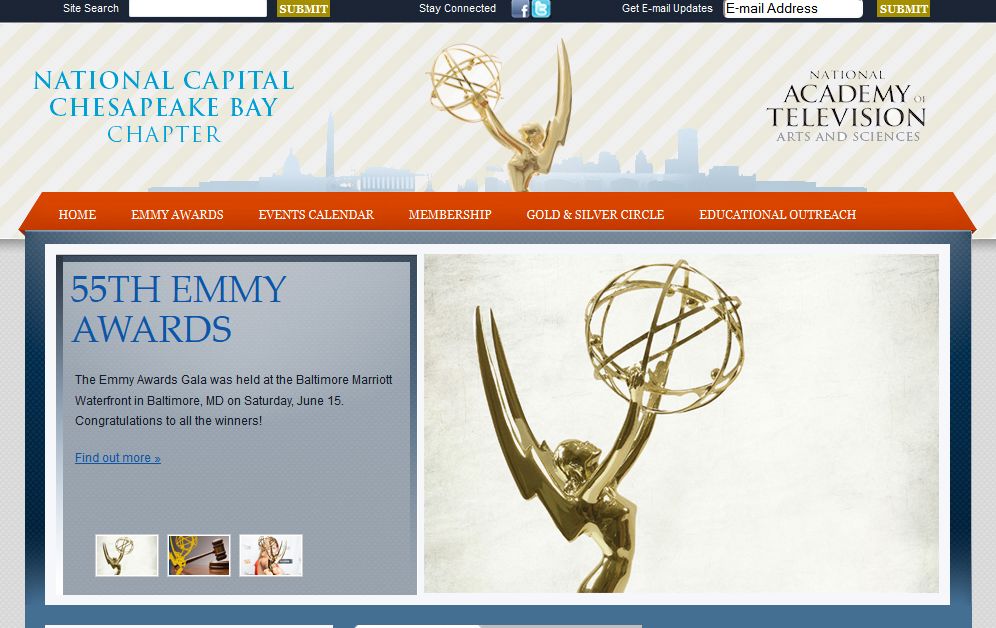Open the MEMBERSHIP menu item

[x=450, y=215]
